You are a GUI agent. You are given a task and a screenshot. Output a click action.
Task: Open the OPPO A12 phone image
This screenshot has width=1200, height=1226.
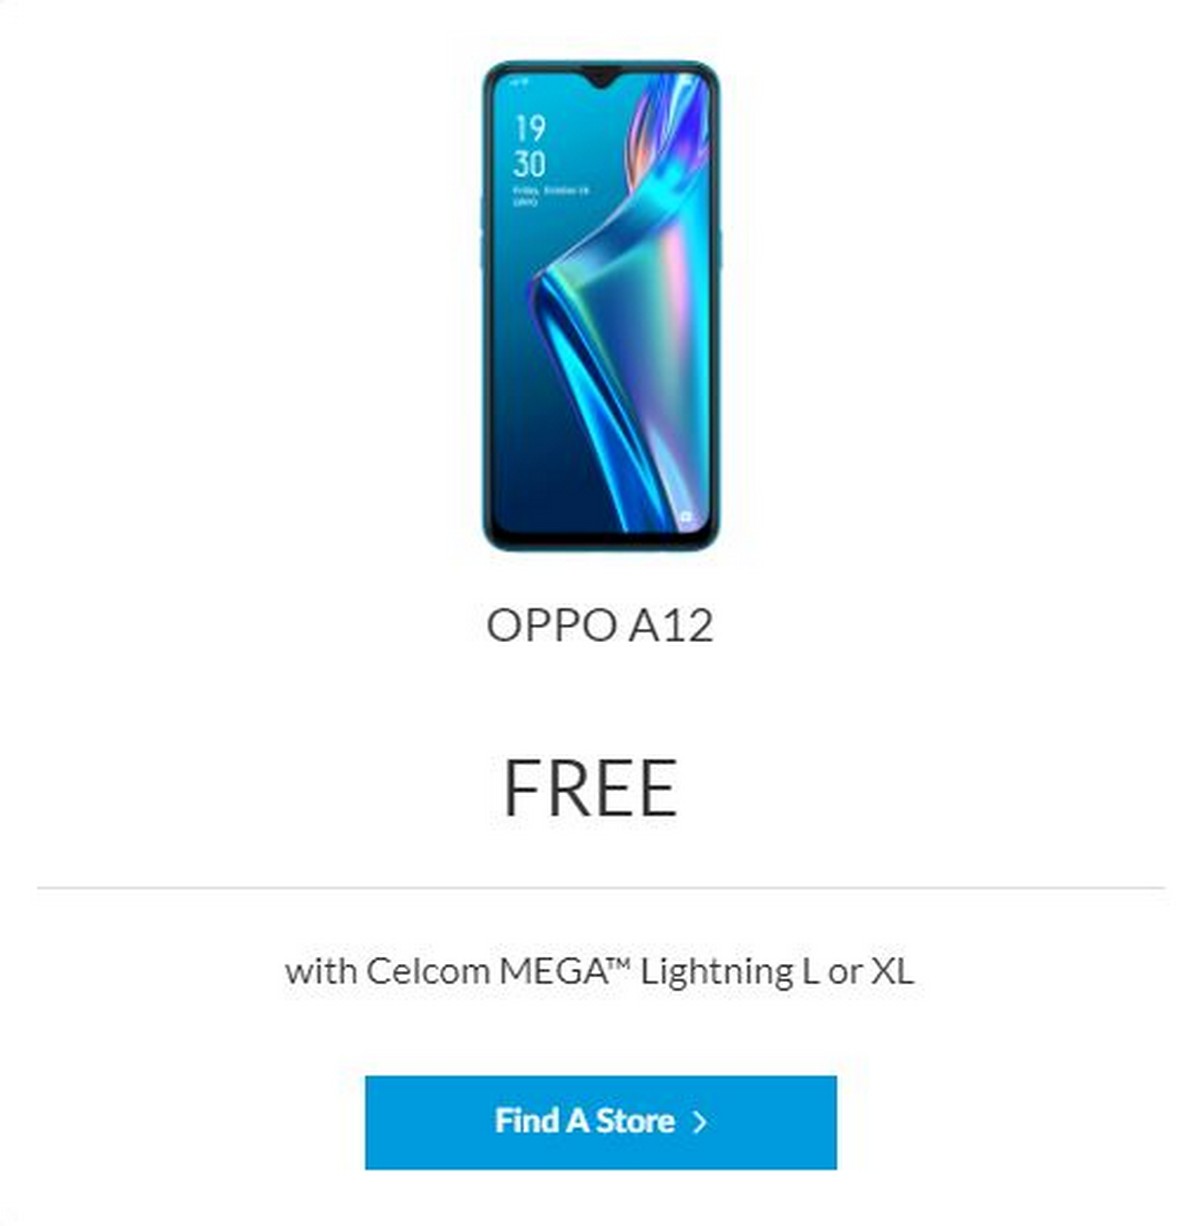(x=600, y=306)
